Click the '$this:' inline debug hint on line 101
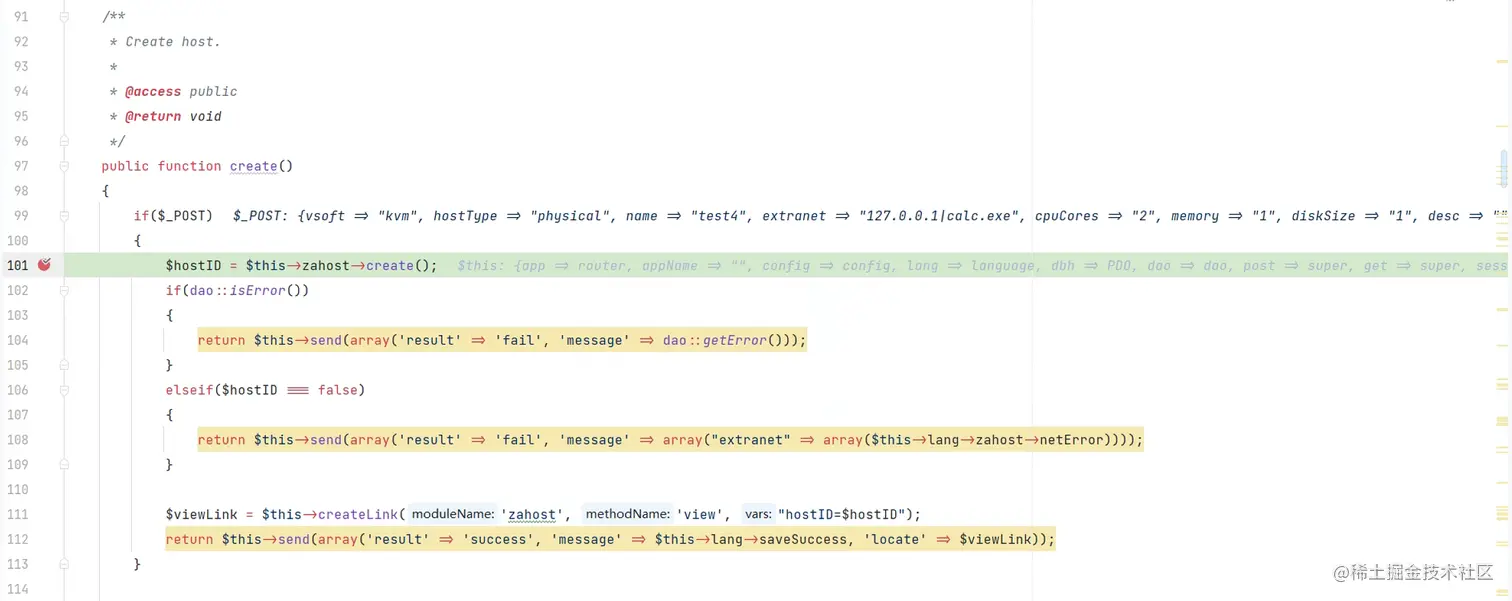1512x601 pixels. pos(481,266)
